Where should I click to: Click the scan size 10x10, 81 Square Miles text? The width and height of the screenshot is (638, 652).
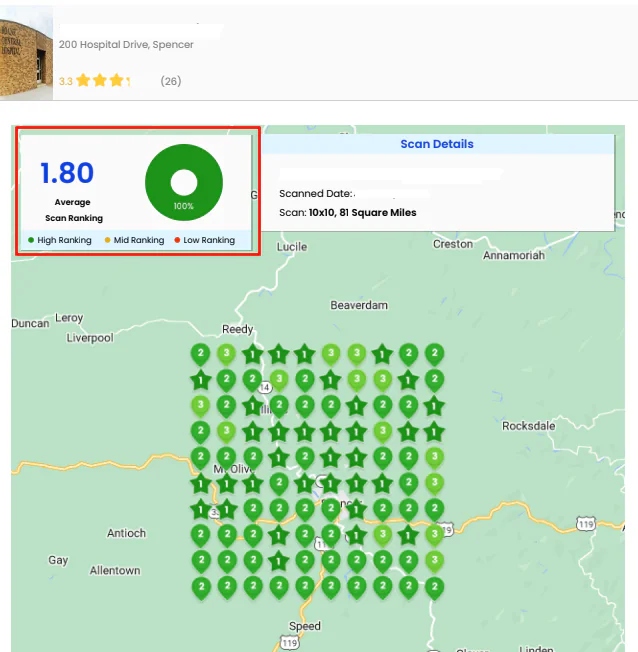click(362, 212)
